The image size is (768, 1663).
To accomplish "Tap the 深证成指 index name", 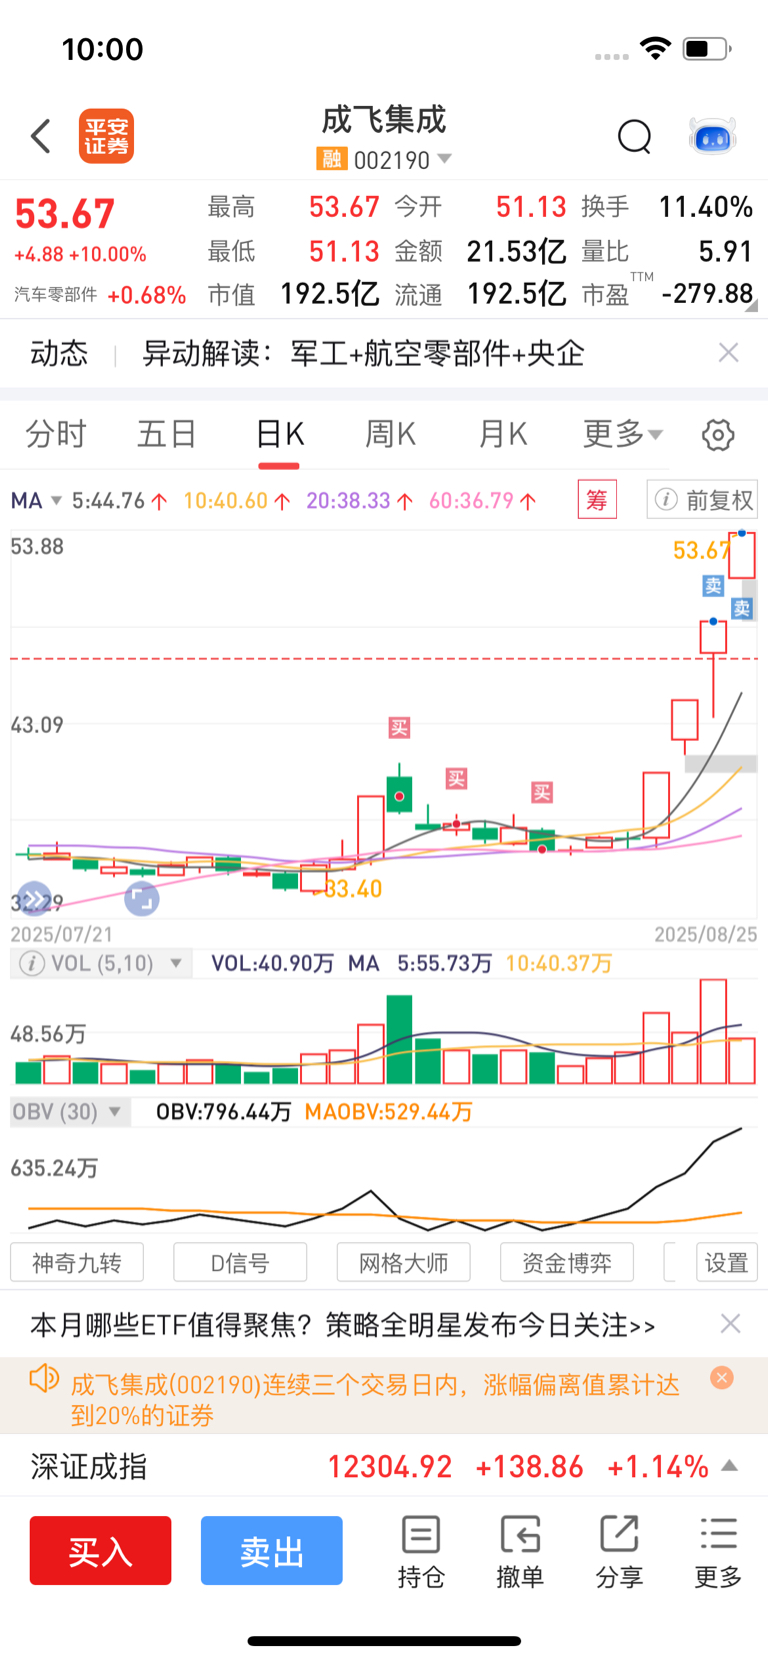I will pos(89,1467).
